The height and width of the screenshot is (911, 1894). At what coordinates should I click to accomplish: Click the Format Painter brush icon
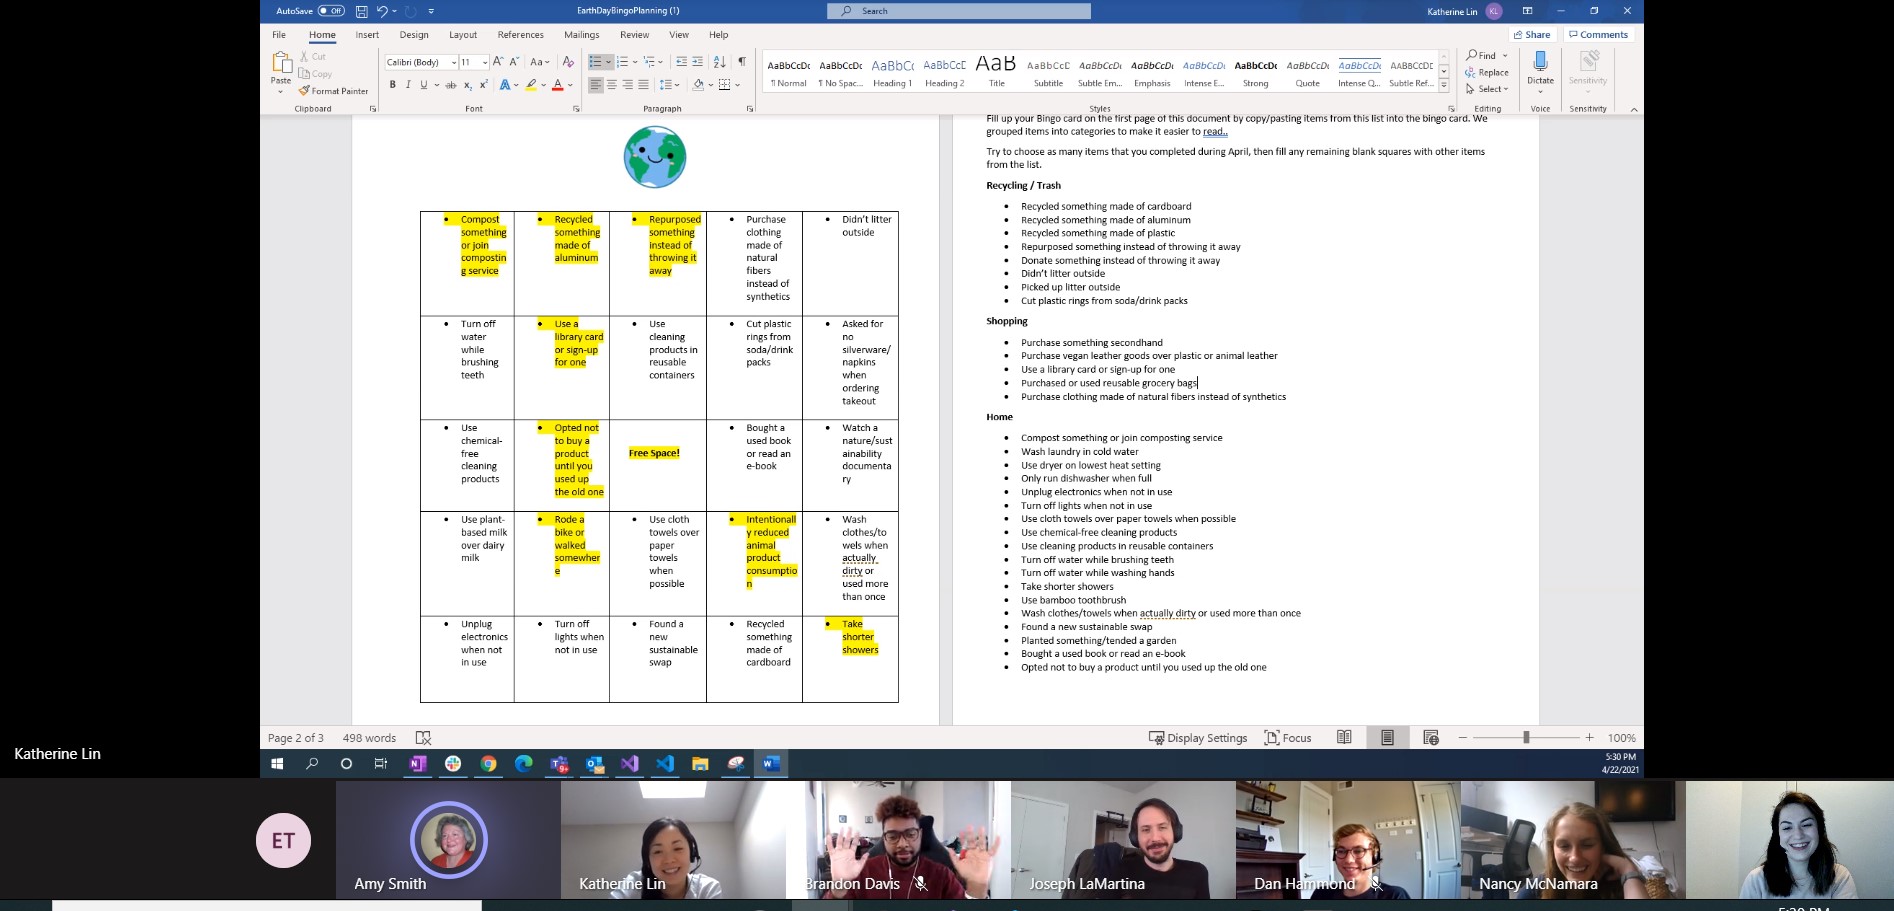click(x=304, y=91)
